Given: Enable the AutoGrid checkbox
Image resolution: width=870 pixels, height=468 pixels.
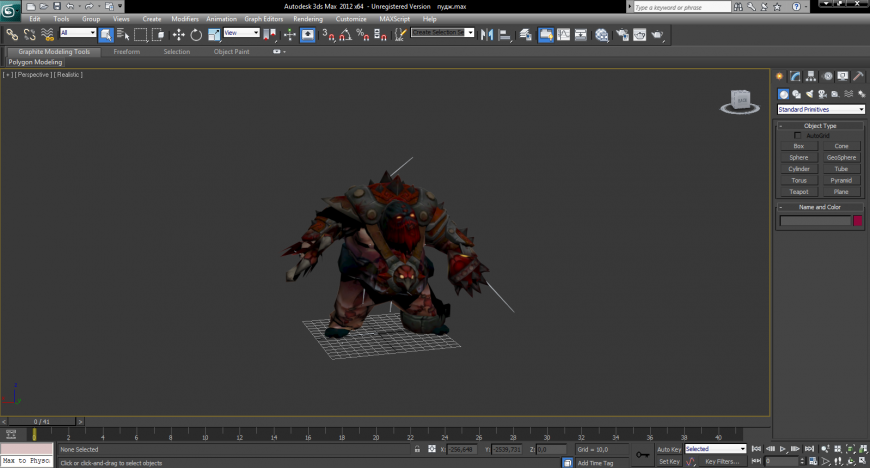Looking at the screenshot, I should point(798,135).
